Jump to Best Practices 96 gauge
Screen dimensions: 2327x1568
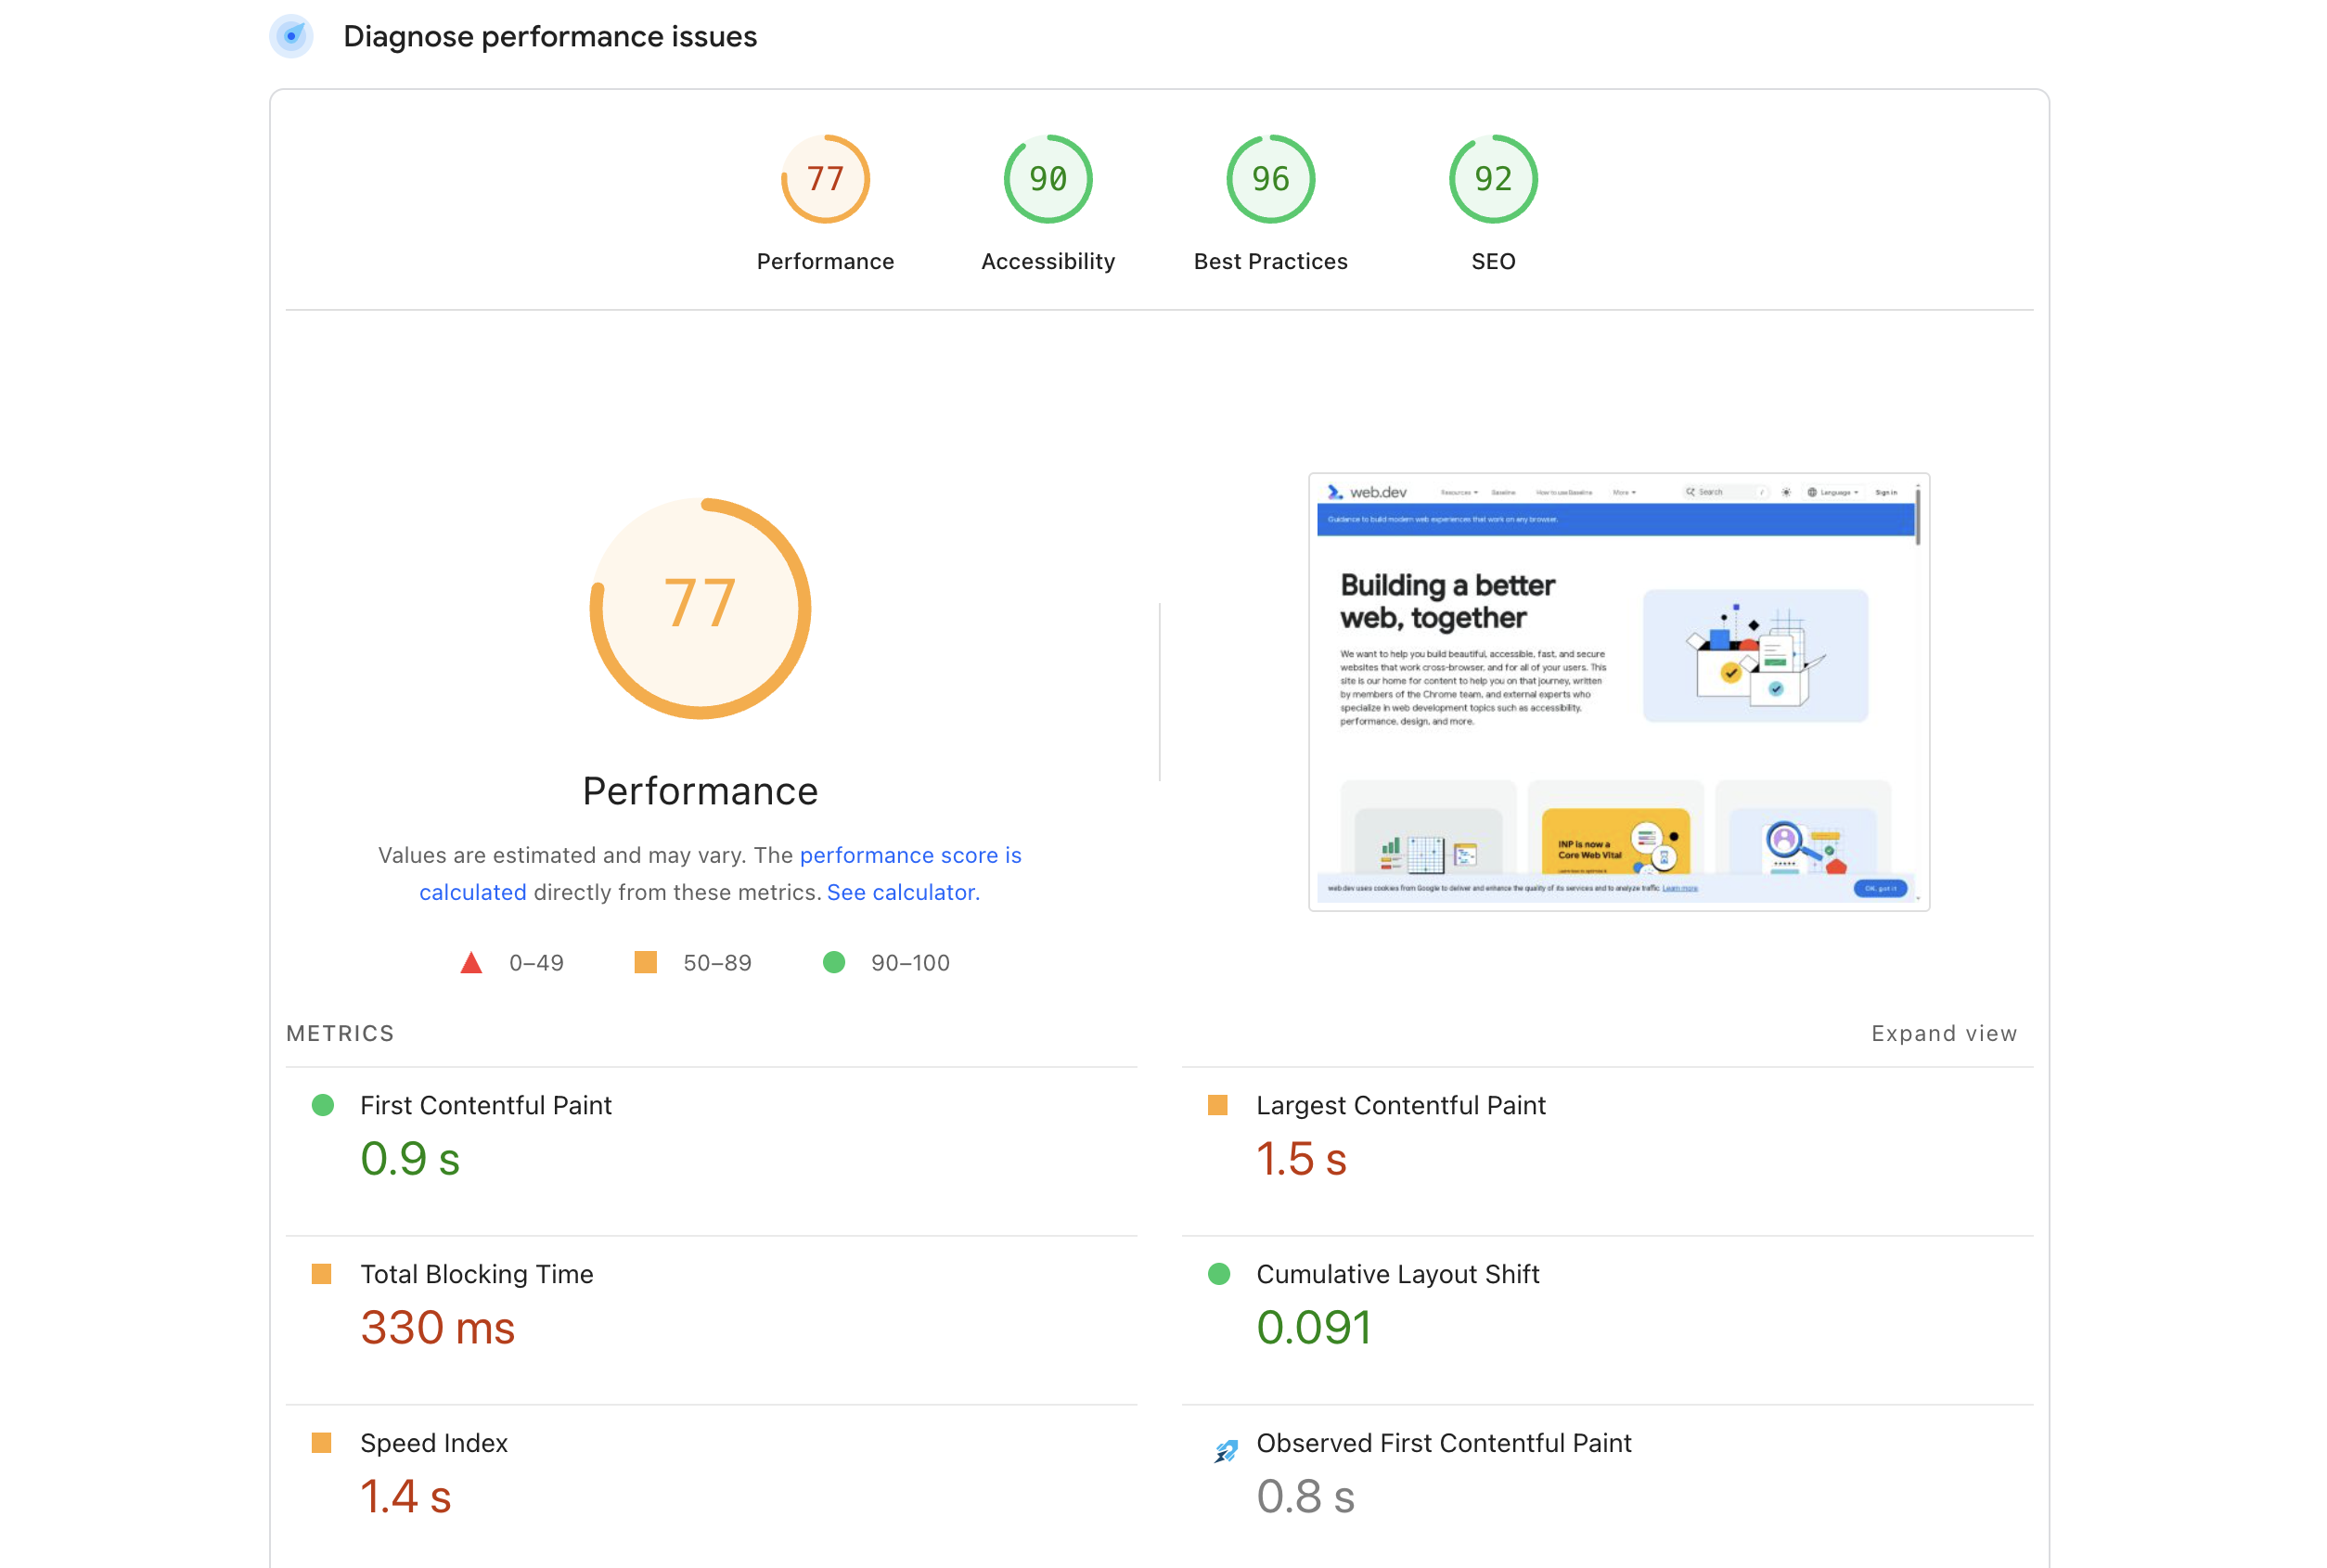coord(1270,179)
